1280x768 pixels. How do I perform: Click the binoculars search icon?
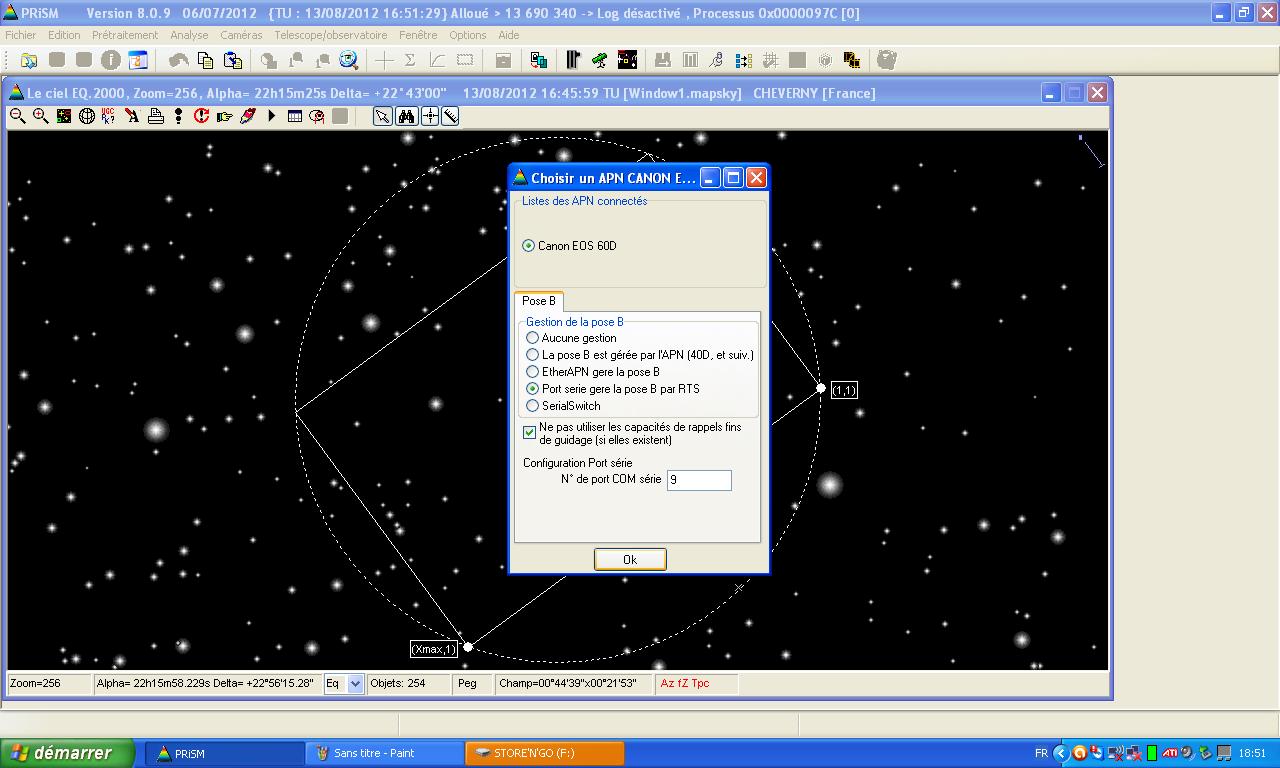coord(406,116)
